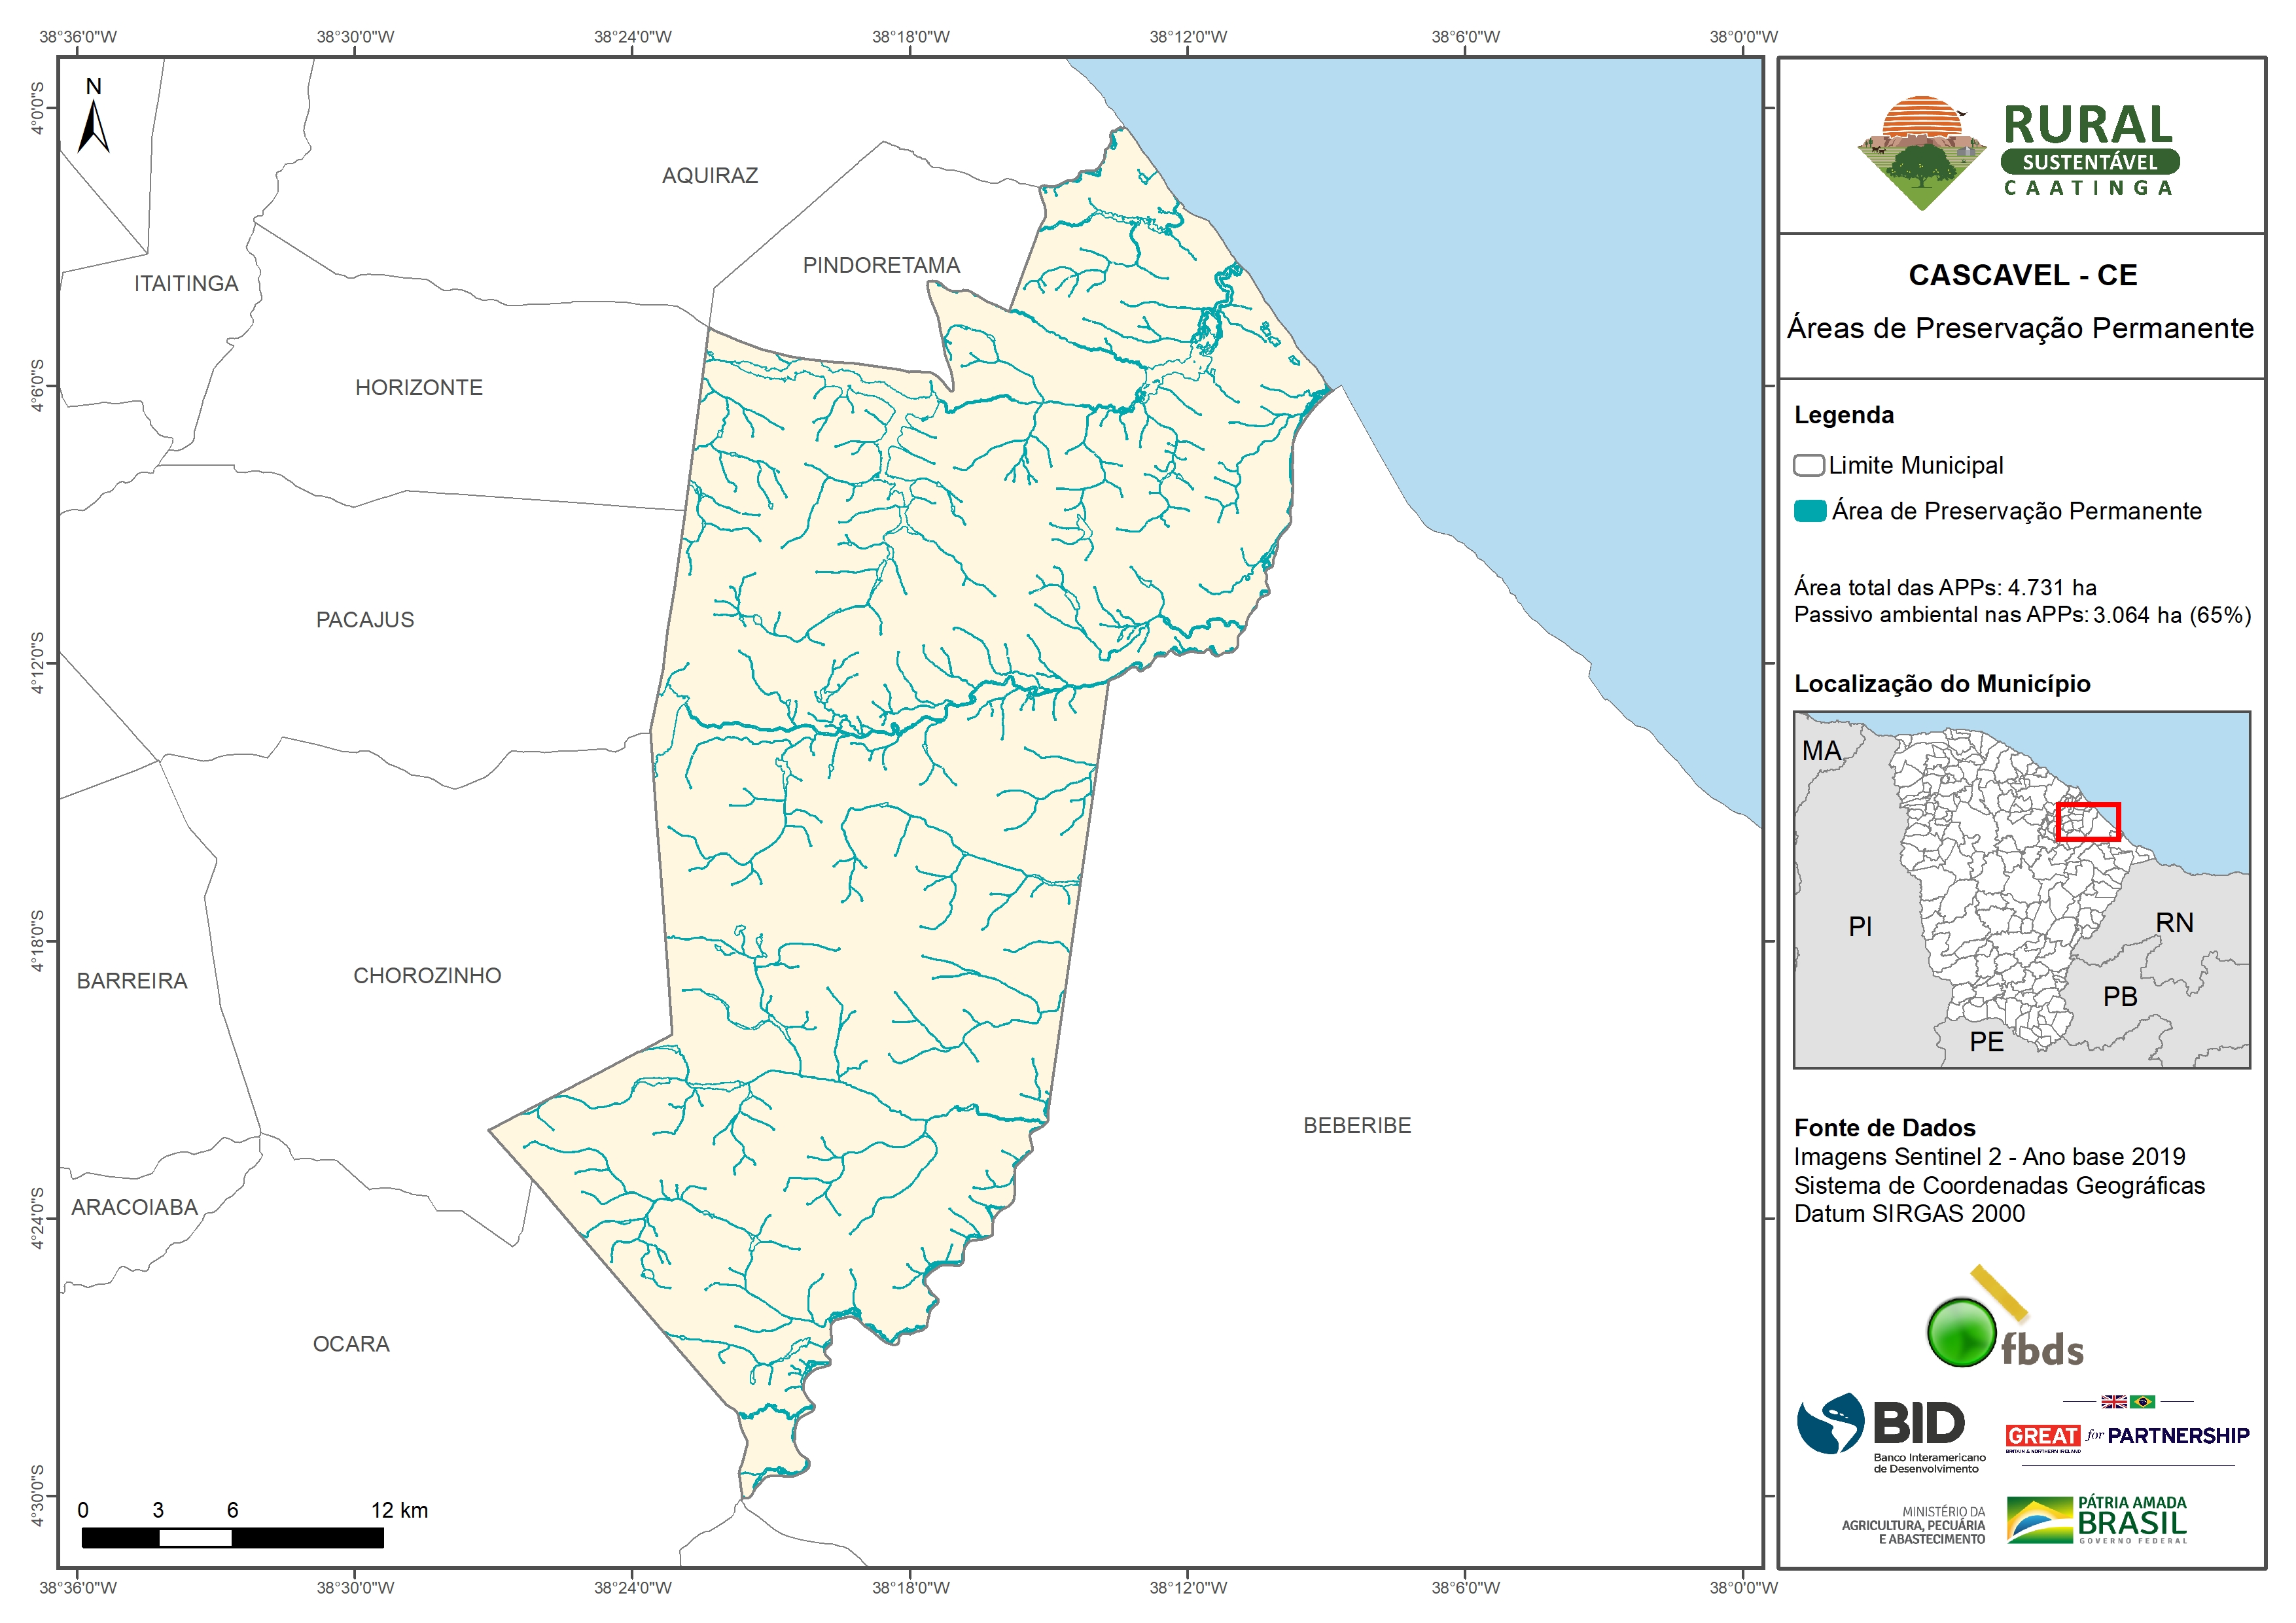Click the Rural Sustentável Caatinga logo
This screenshot has width=2296, height=1623.
[x=2018, y=152]
